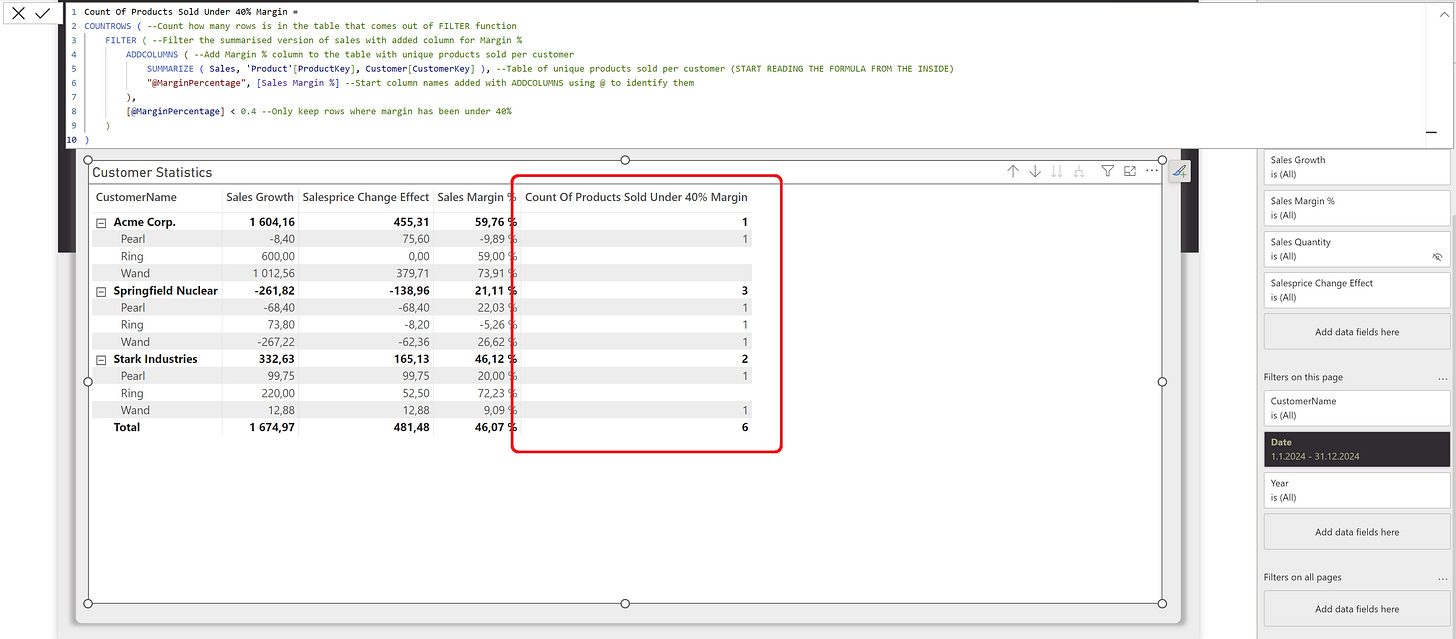Open the format paintbrush icon beside the visual
The width and height of the screenshot is (1456, 639).
(1181, 172)
